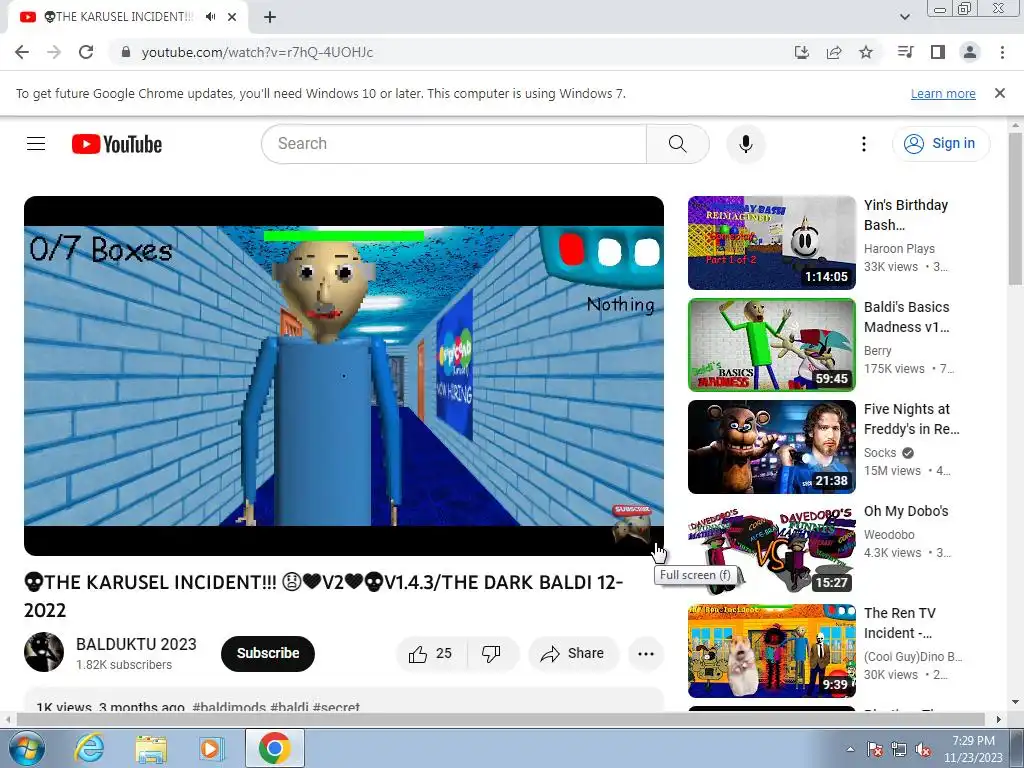Viewport: 1024px width, 768px height.
Task: Click the page vertical scrollbar thumb
Action: tap(1015, 208)
